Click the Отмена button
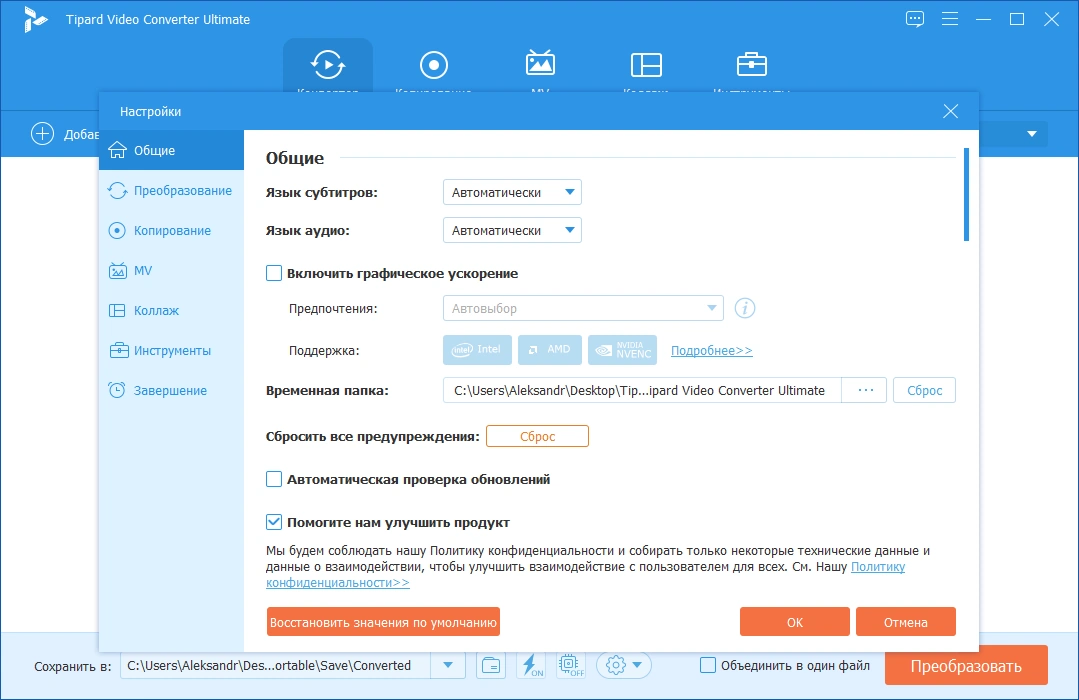The image size is (1079, 700). click(x=906, y=622)
